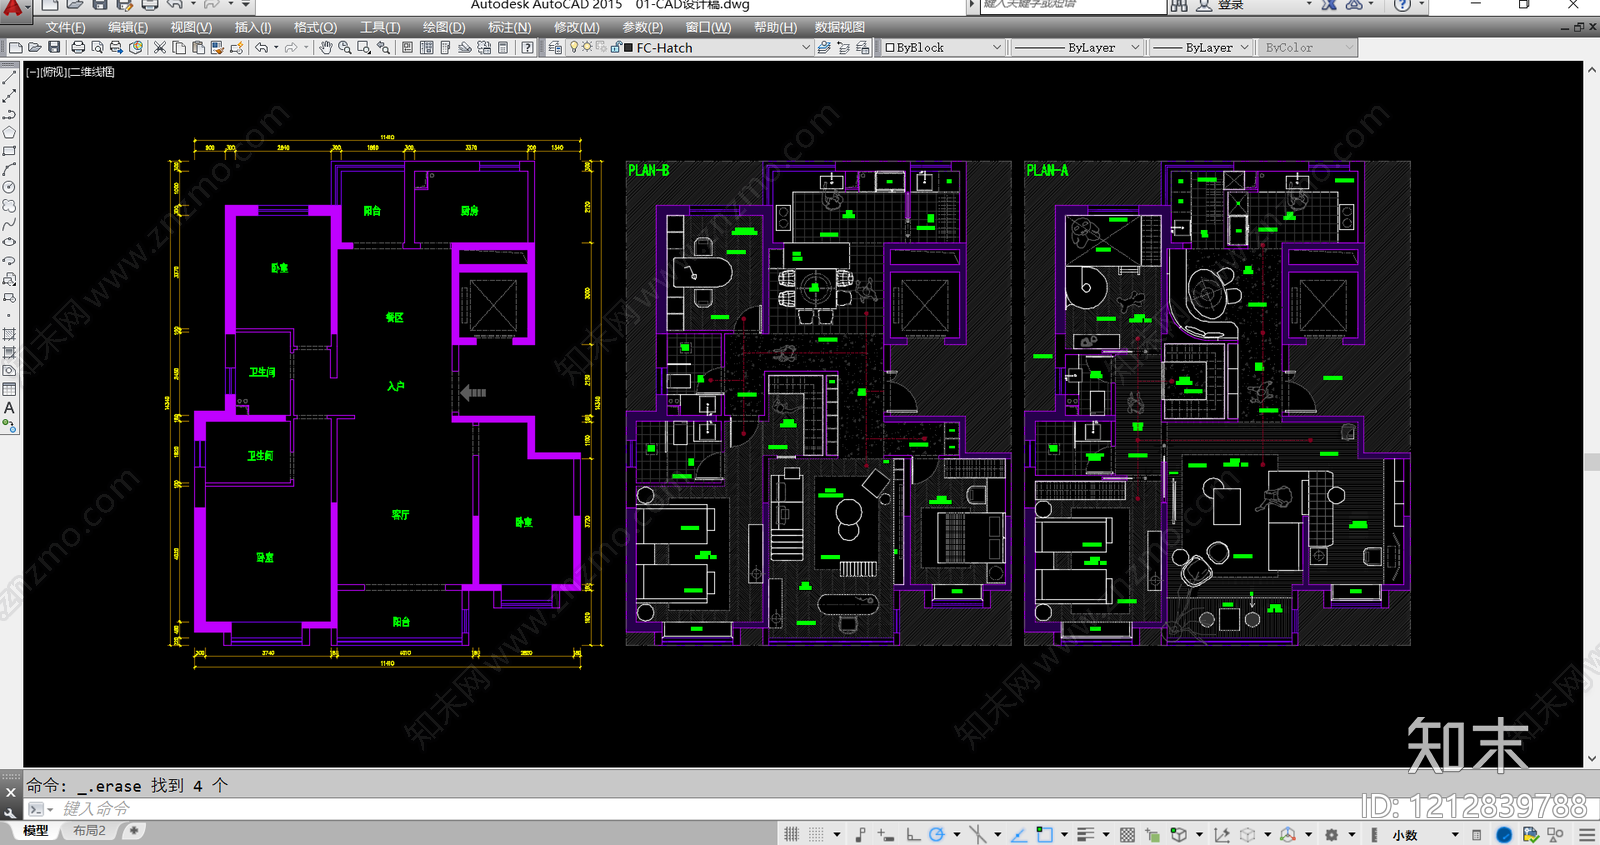Click the Open file folder icon
This screenshot has height=845, width=1600.
pos(34,47)
